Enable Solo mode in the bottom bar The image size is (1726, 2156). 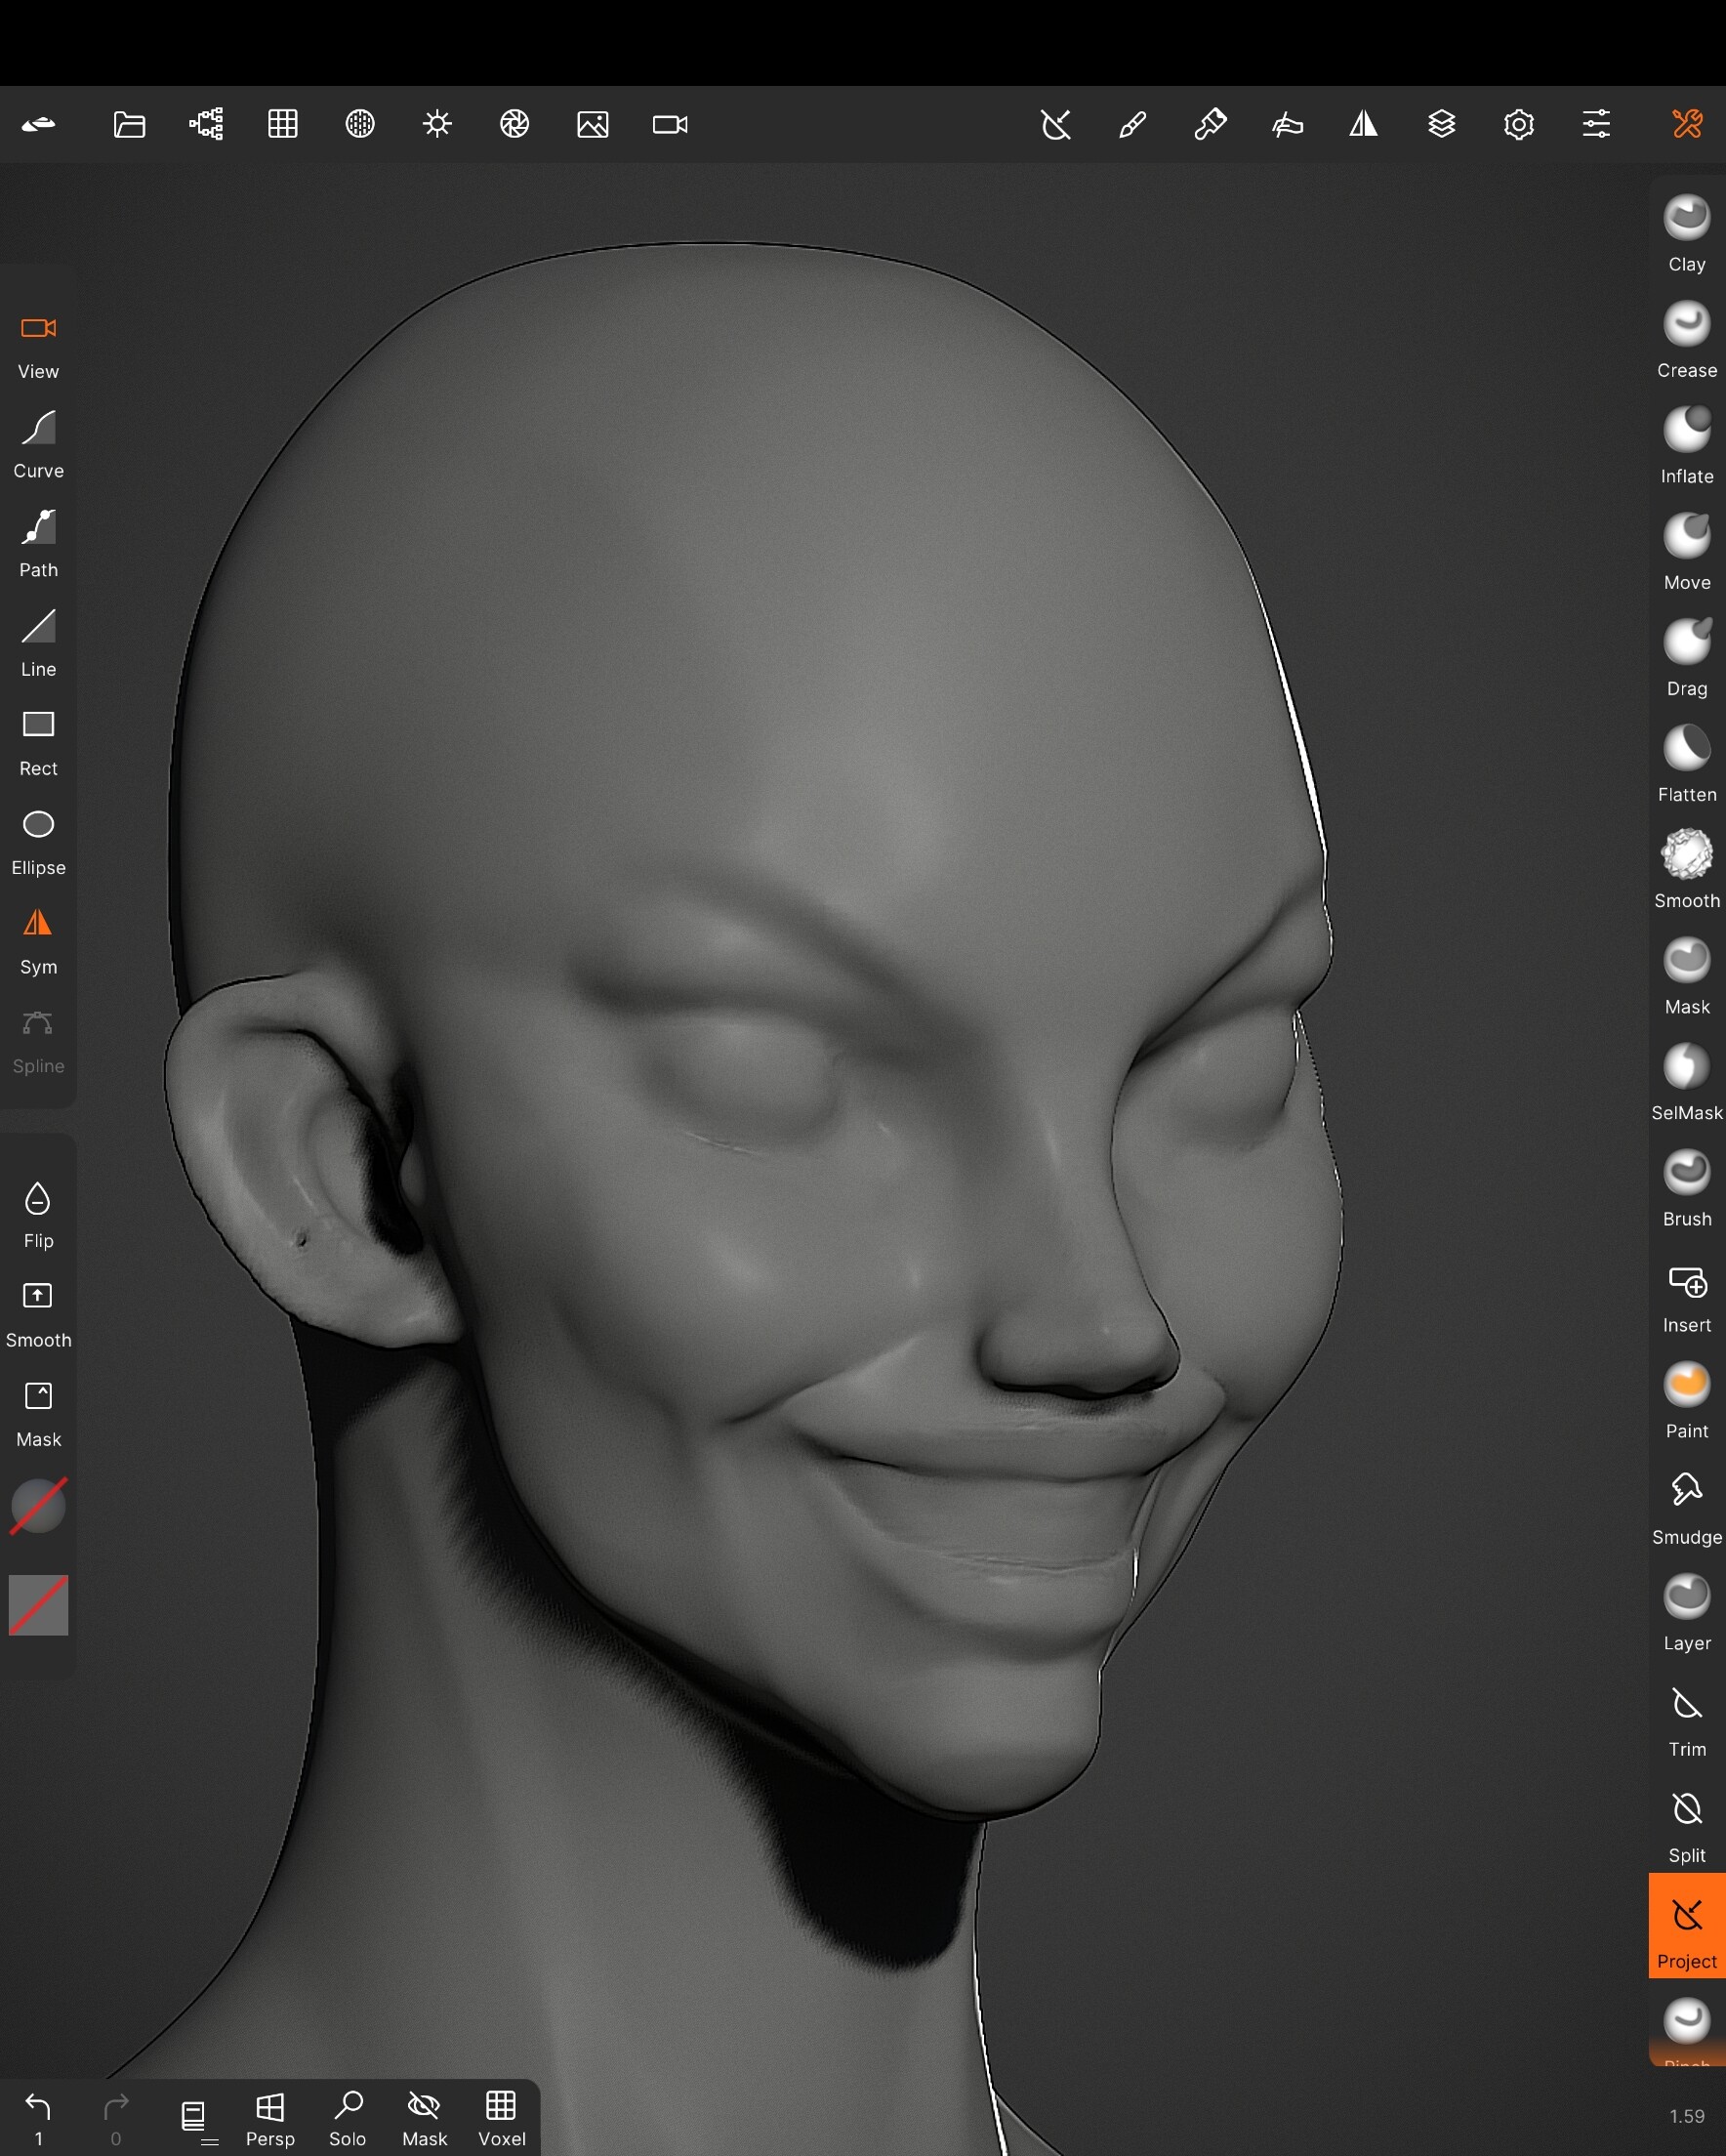(347, 2110)
